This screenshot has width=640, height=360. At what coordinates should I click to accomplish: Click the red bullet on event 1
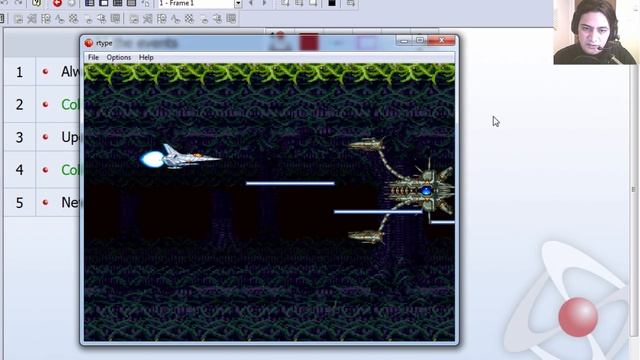click(45, 71)
